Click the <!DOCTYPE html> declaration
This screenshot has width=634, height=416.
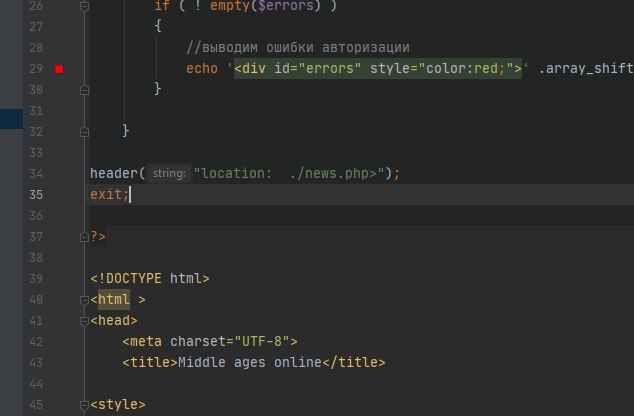point(150,279)
